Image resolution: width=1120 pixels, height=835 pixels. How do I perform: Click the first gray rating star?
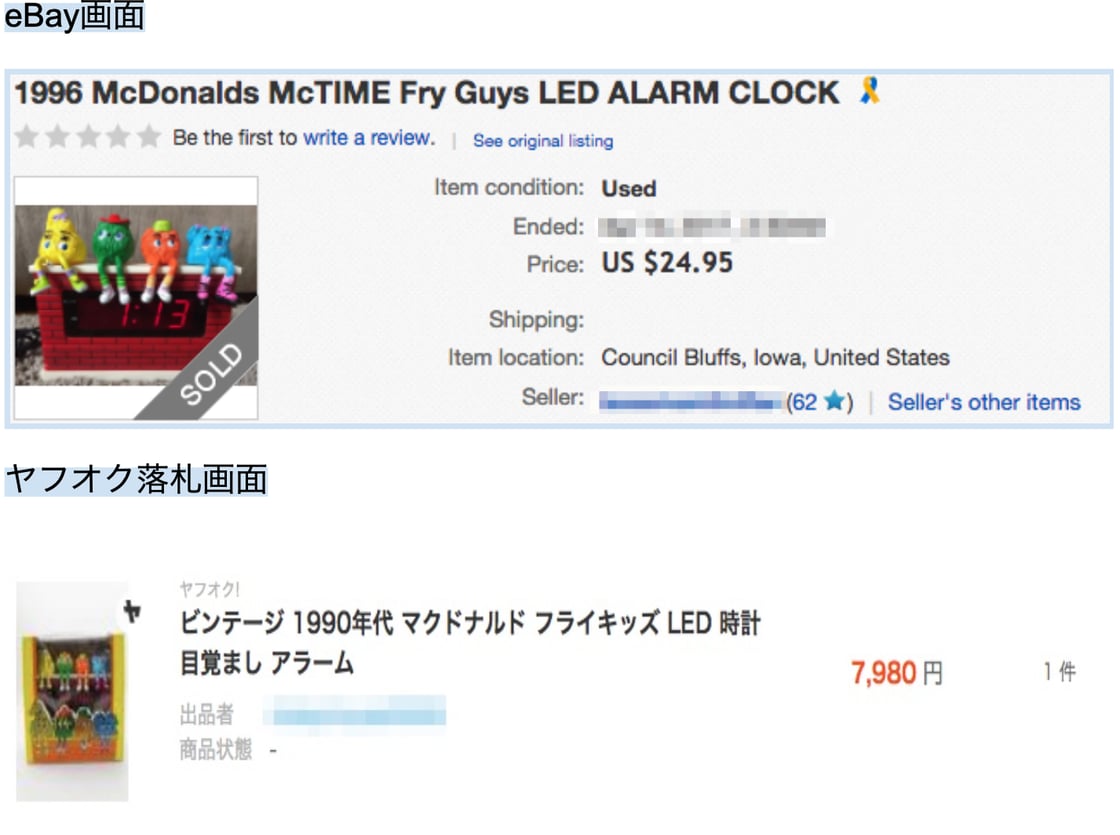point(26,137)
